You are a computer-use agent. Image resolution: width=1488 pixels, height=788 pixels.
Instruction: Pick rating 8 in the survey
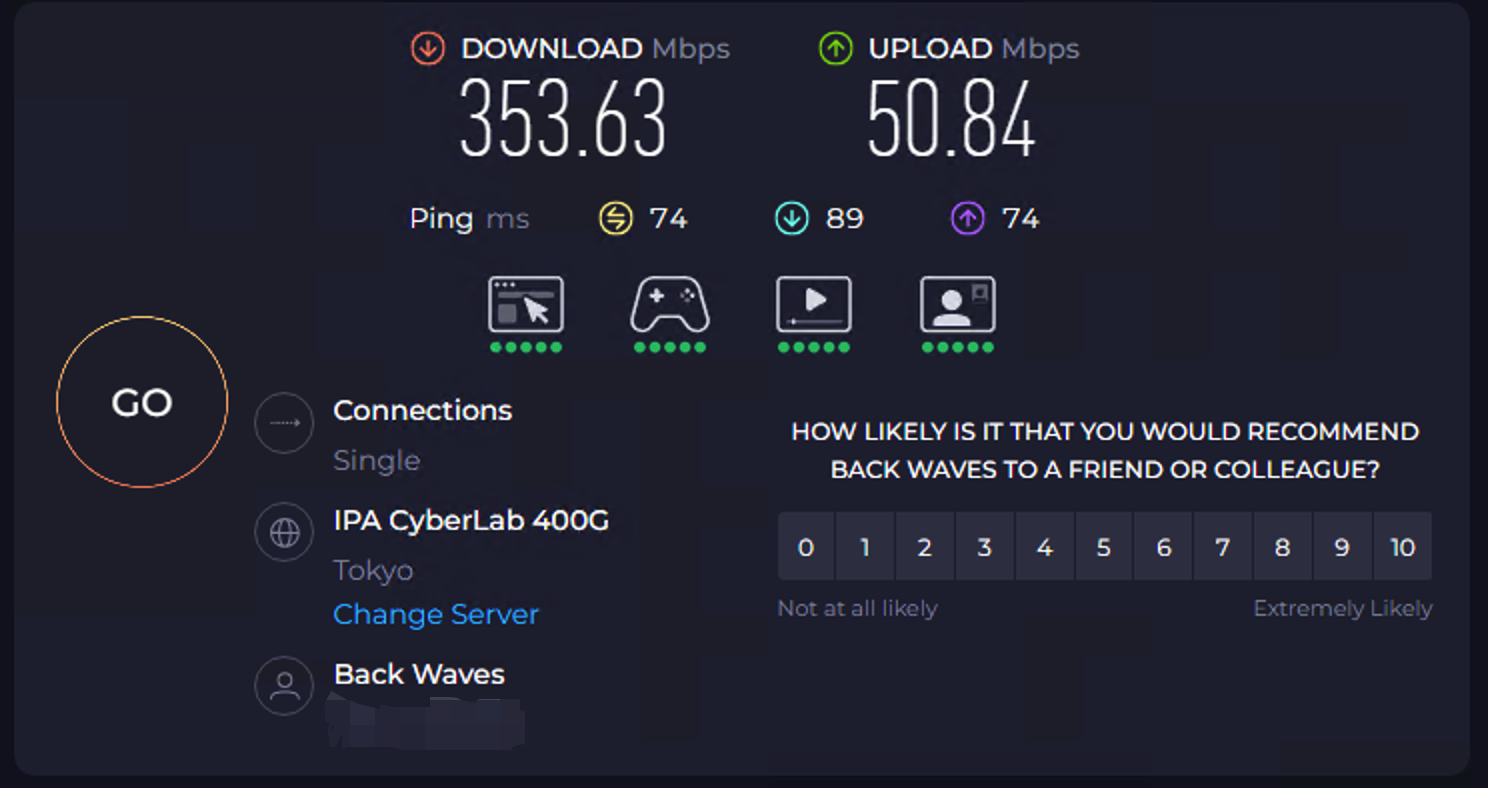1282,547
